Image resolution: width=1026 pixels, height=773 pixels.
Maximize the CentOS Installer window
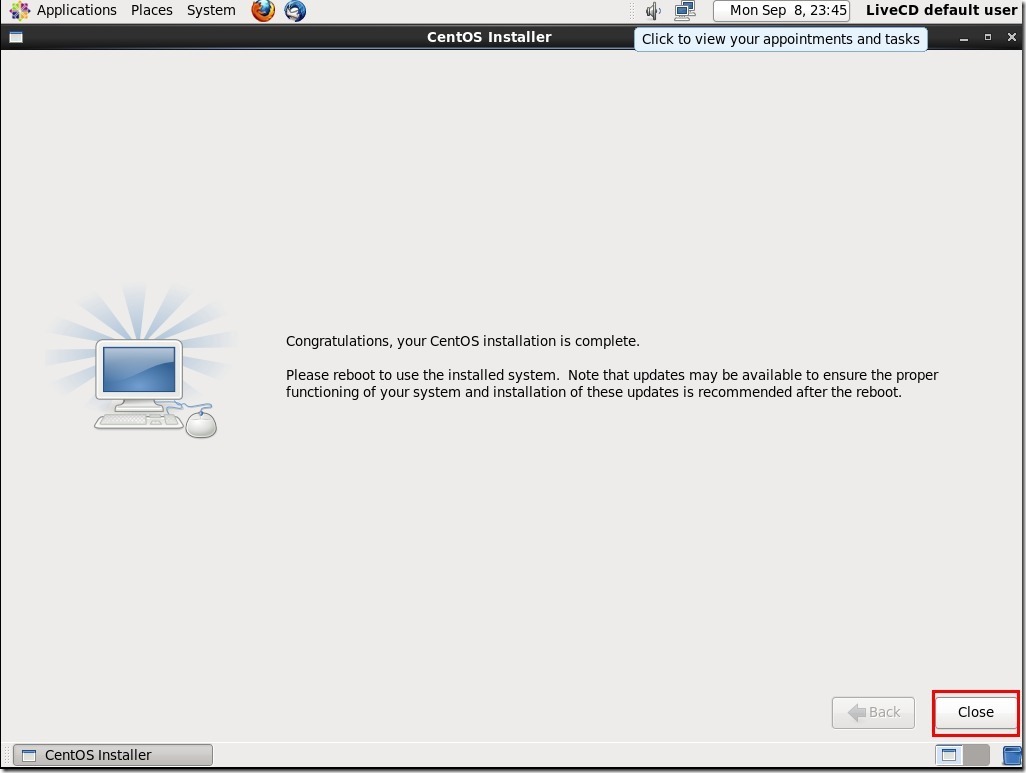[987, 37]
